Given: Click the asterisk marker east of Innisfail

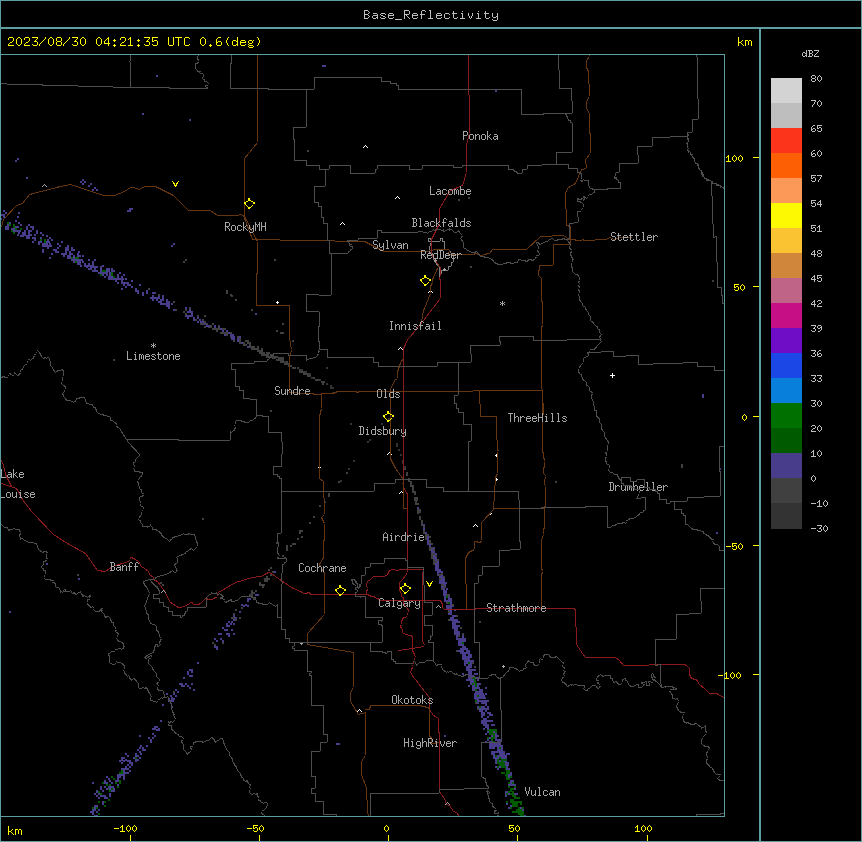Looking at the screenshot, I should 502,303.
